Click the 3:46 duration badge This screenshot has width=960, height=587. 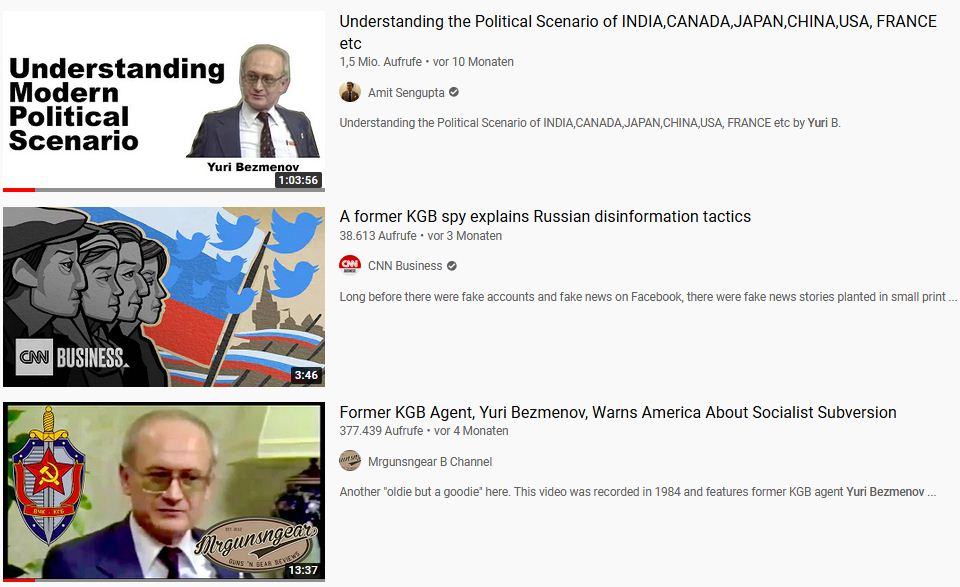(306, 375)
